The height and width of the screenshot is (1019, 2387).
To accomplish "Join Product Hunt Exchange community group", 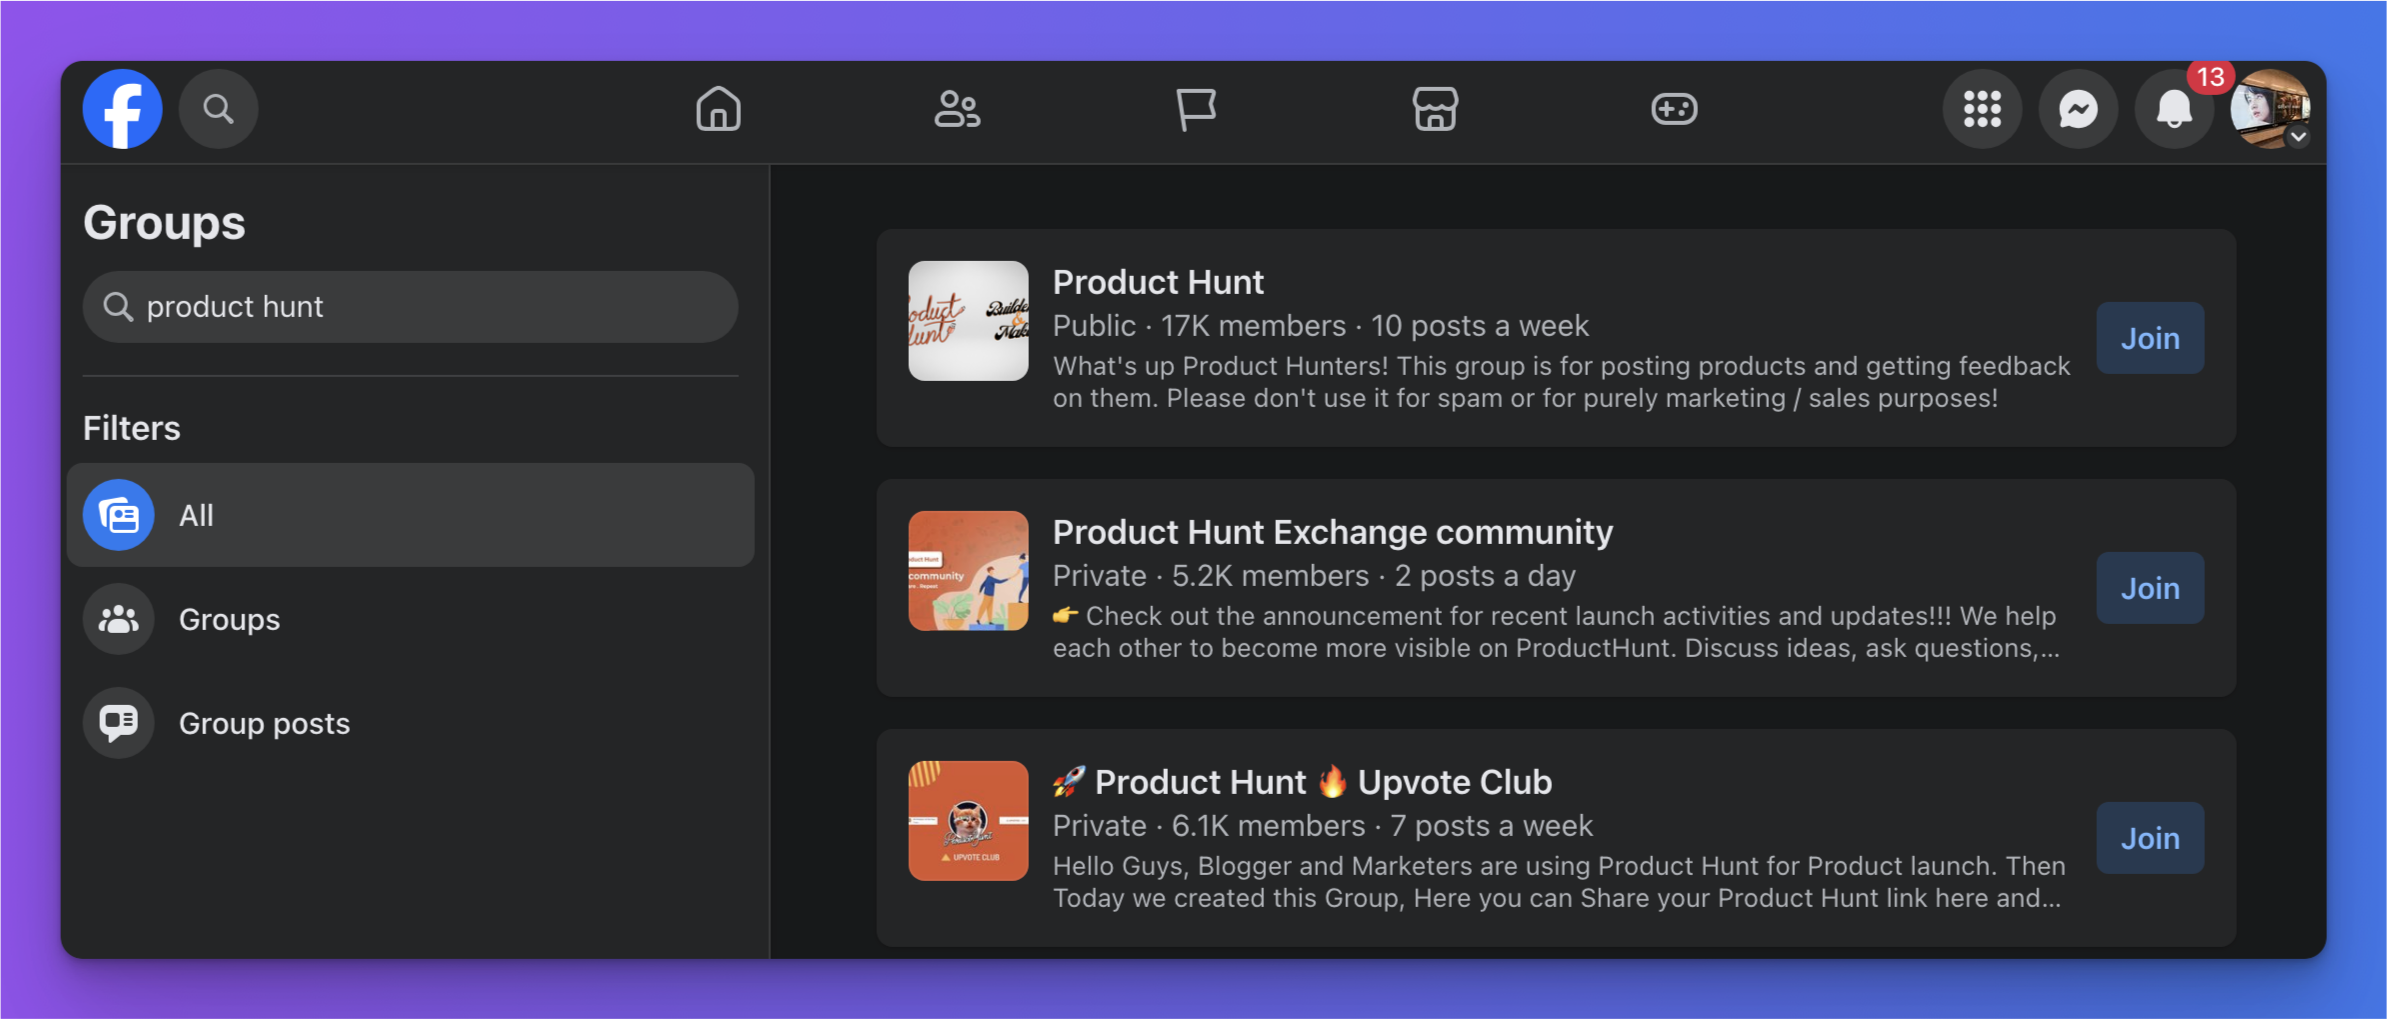I will (x=2150, y=588).
